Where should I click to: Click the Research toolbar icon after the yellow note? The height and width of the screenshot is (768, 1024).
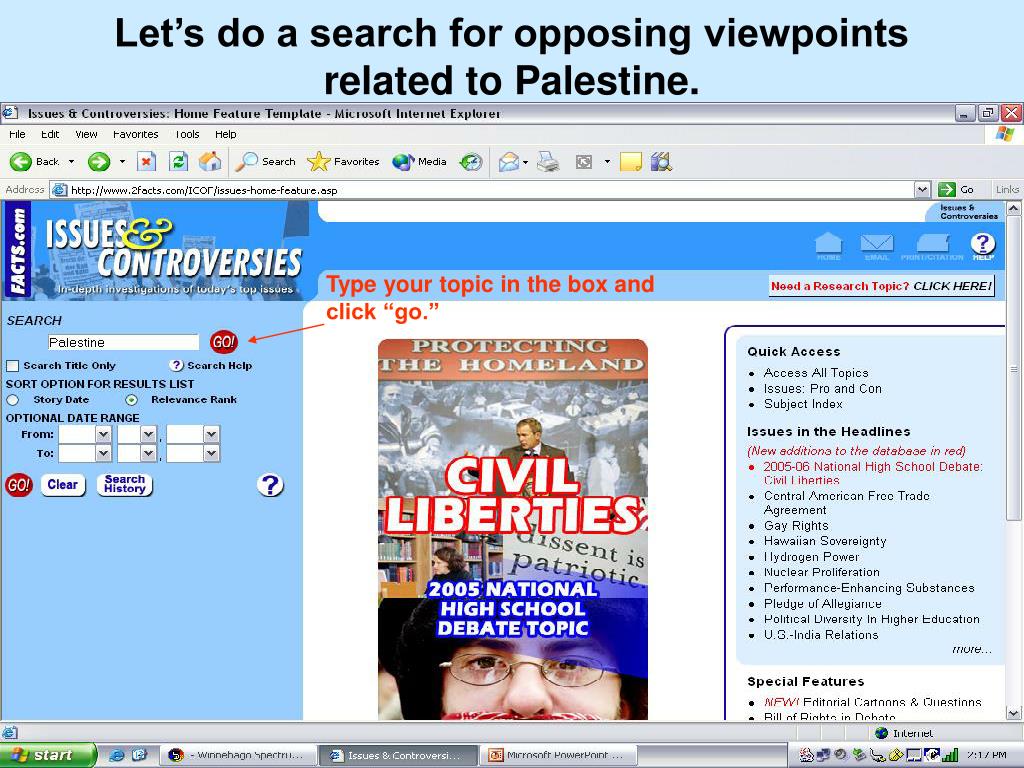661,161
